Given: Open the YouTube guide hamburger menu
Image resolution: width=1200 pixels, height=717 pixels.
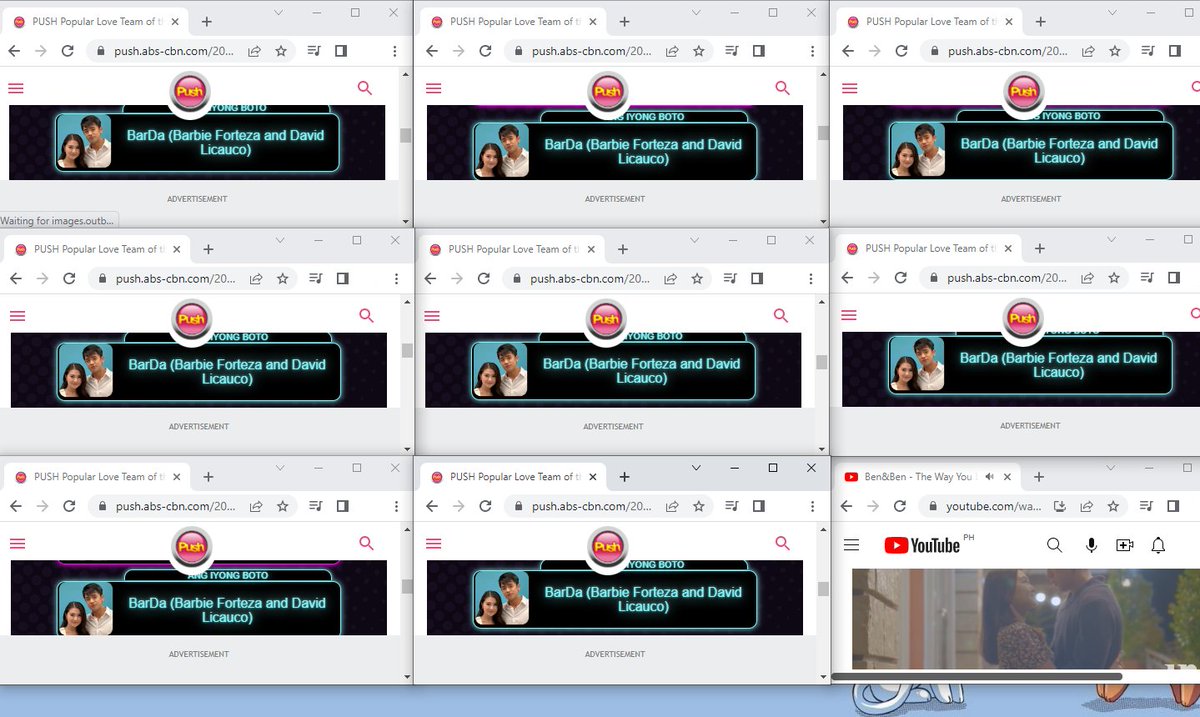Looking at the screenshot, I should [851, 545].
